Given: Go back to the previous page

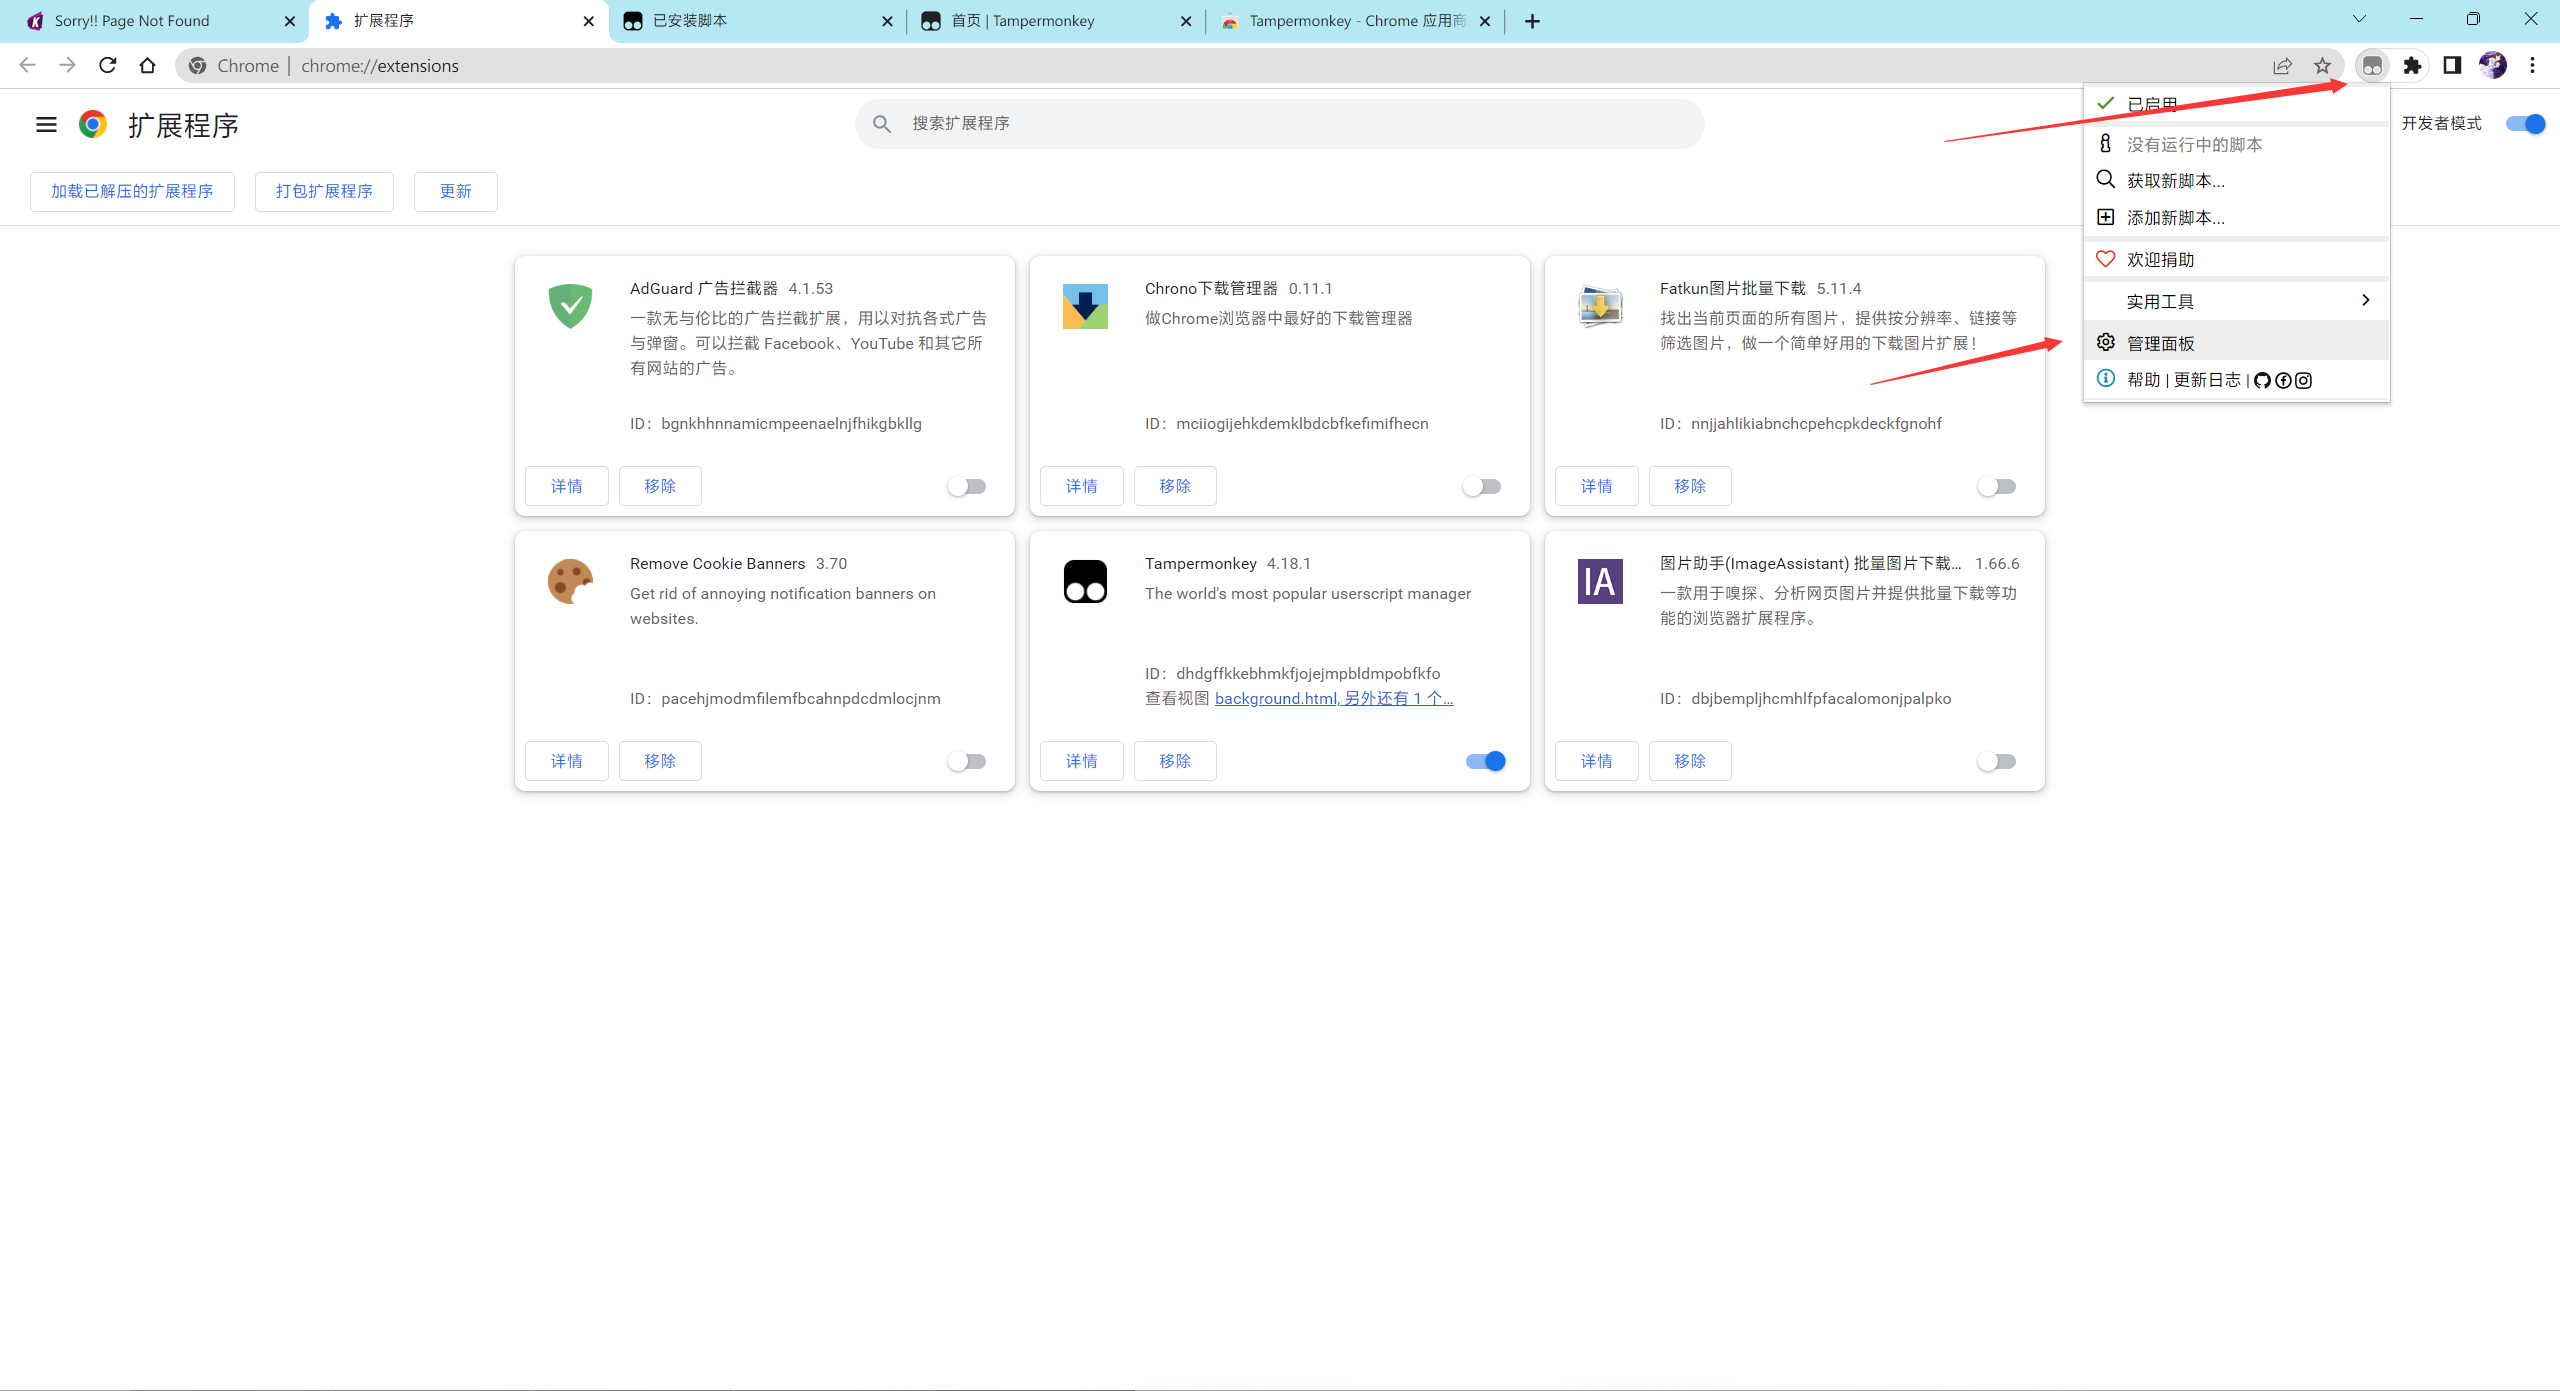Looking at the screenshot, I should (x=28, y=66).
